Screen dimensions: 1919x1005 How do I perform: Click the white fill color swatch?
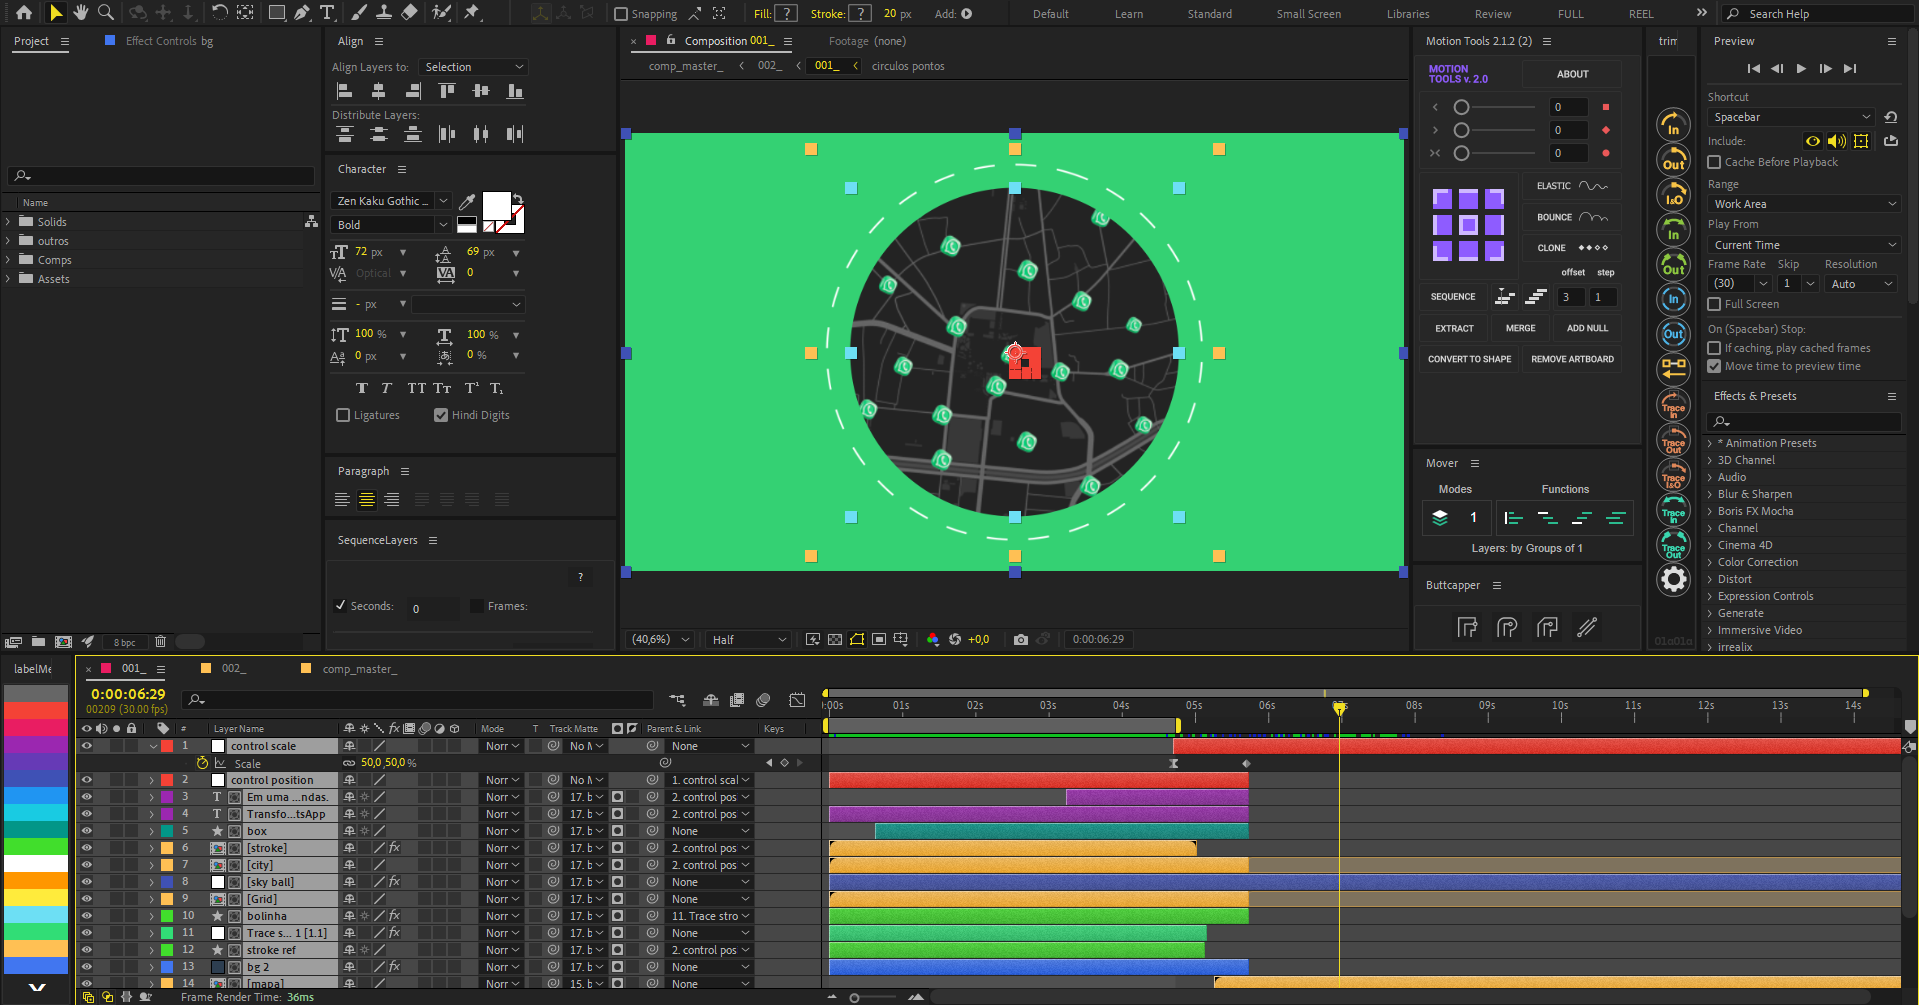[496, 205]
